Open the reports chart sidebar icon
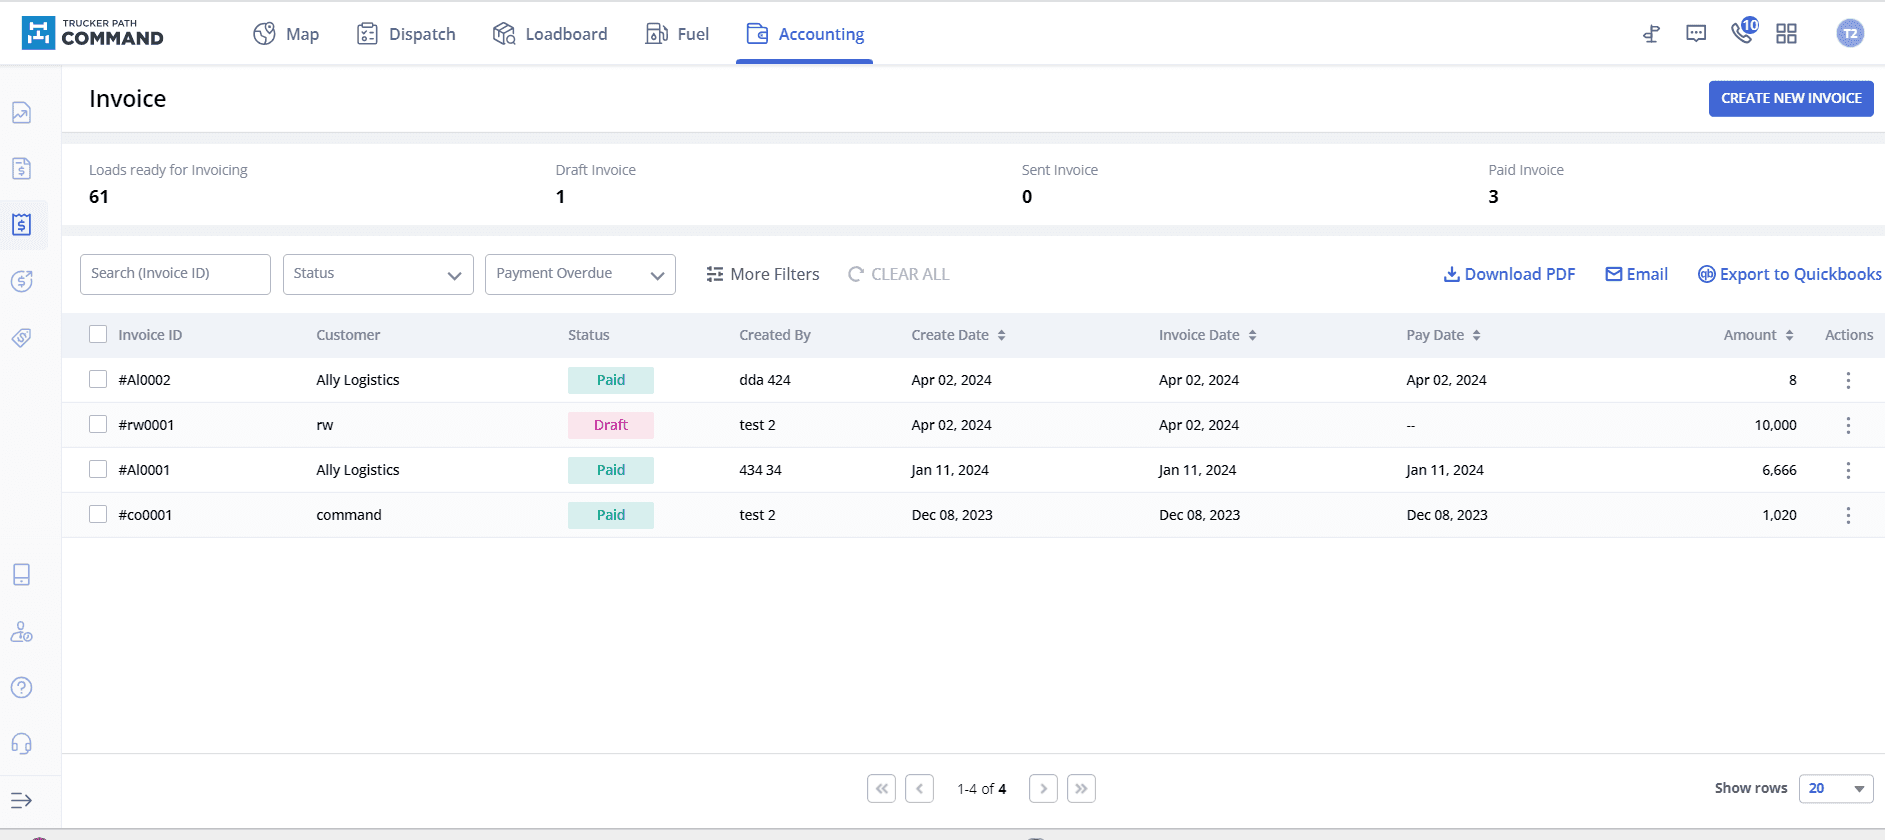This screenshot has width=1885, height=840. [x=21, y=113]
